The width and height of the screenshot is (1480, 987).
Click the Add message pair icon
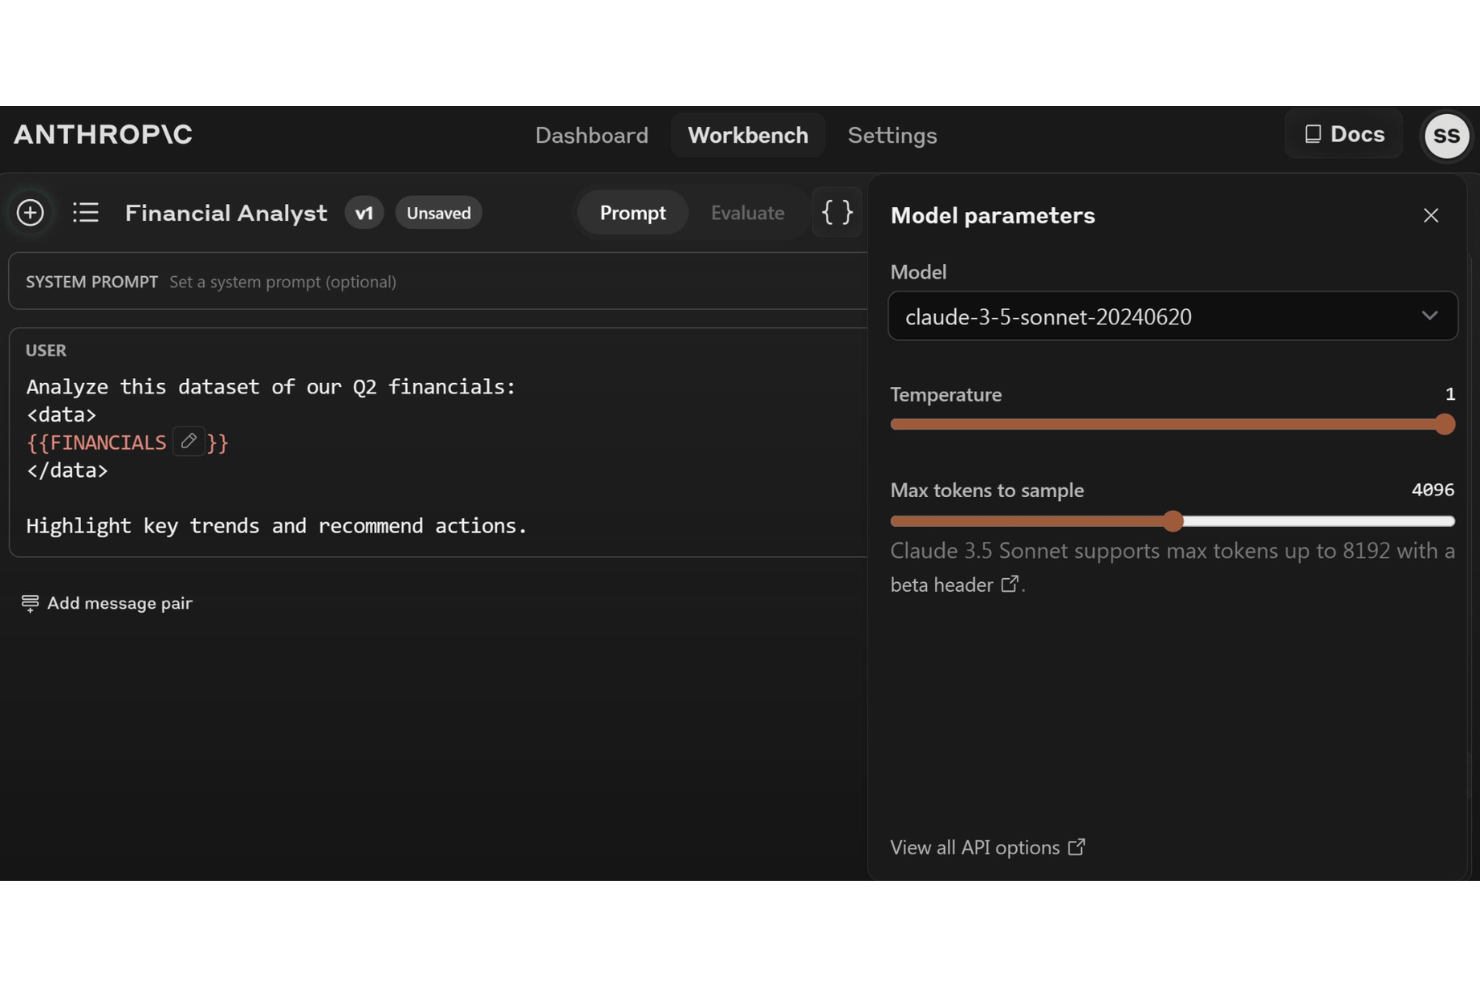pos(30,603)
